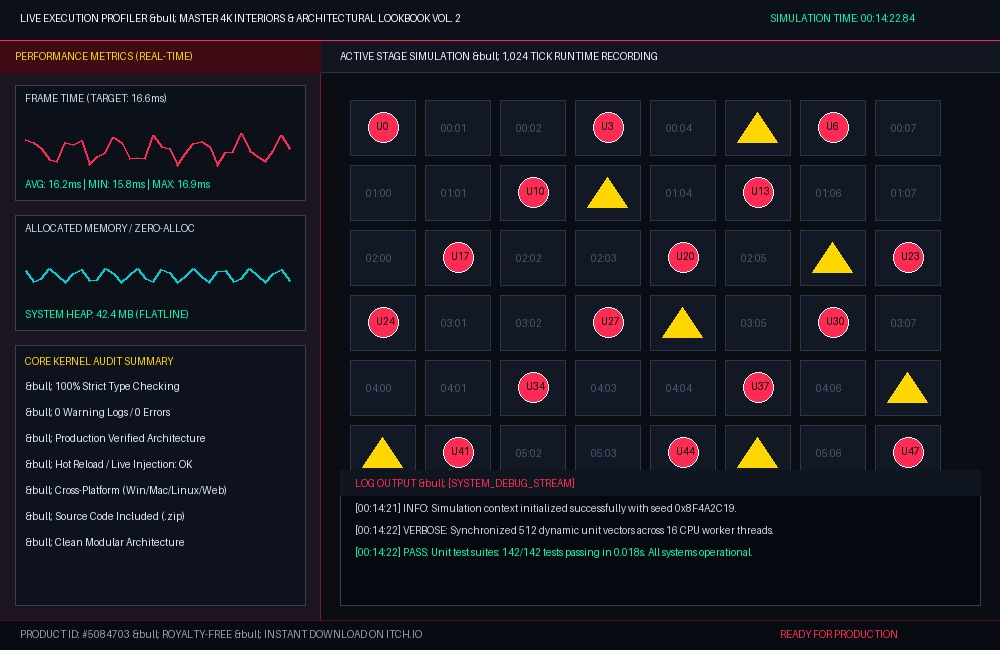Open the U23 unit marker
This screenshot has width=1000, height=650.
[908, 257]
